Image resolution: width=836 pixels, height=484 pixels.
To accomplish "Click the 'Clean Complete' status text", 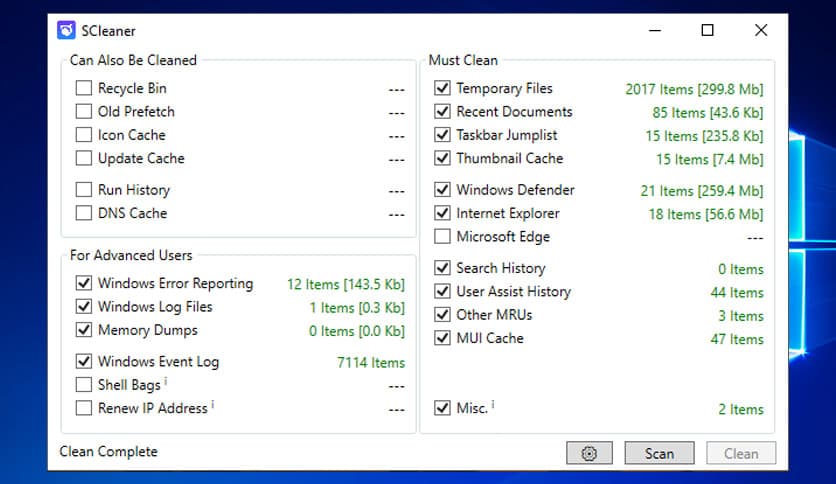I will coord(108,451).
